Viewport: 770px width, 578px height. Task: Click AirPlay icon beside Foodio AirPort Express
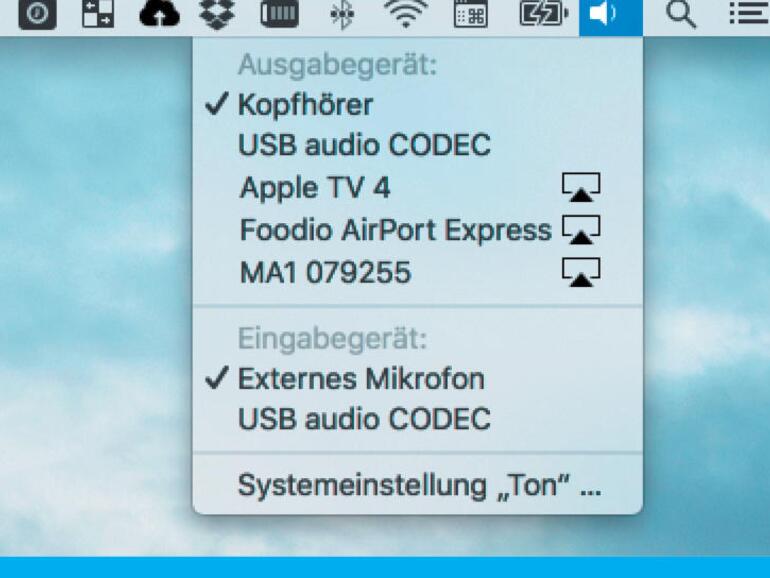point(581,229)
